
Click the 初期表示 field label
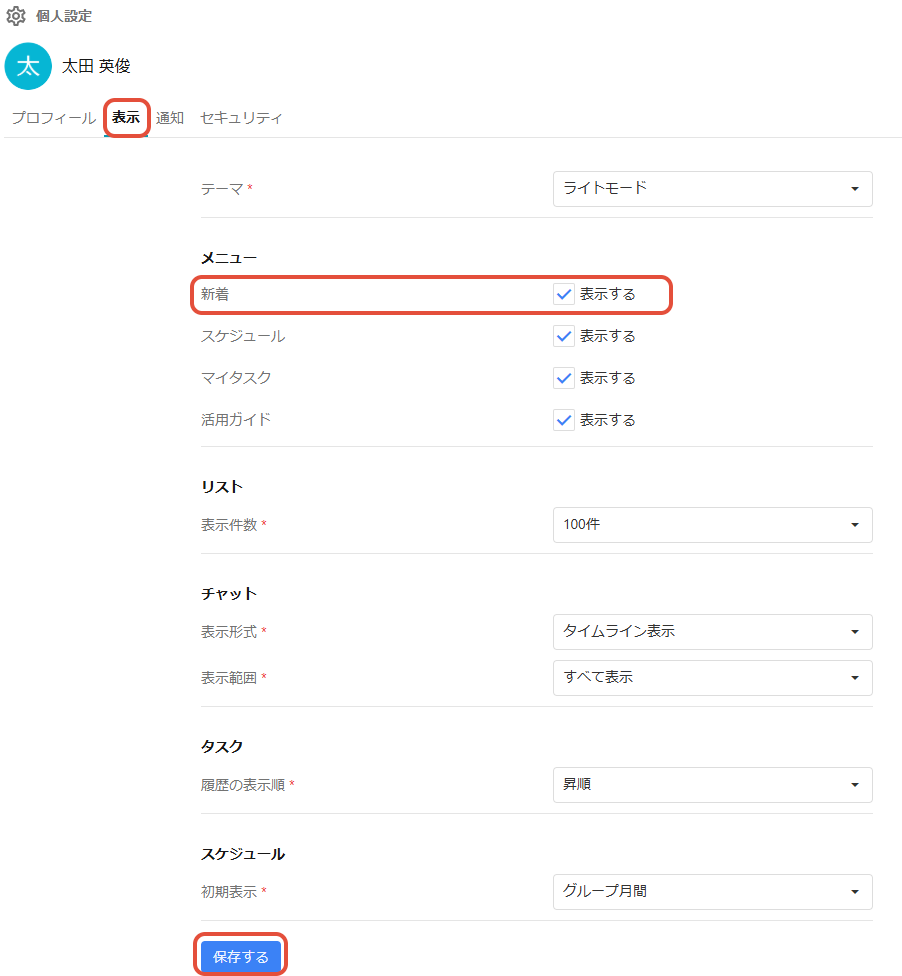[229, 892]
